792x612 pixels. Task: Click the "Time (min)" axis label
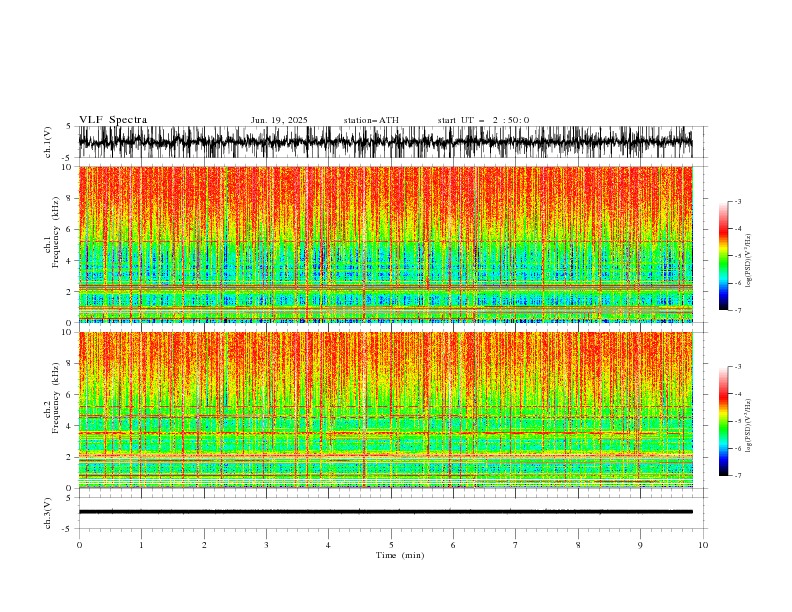400,555
